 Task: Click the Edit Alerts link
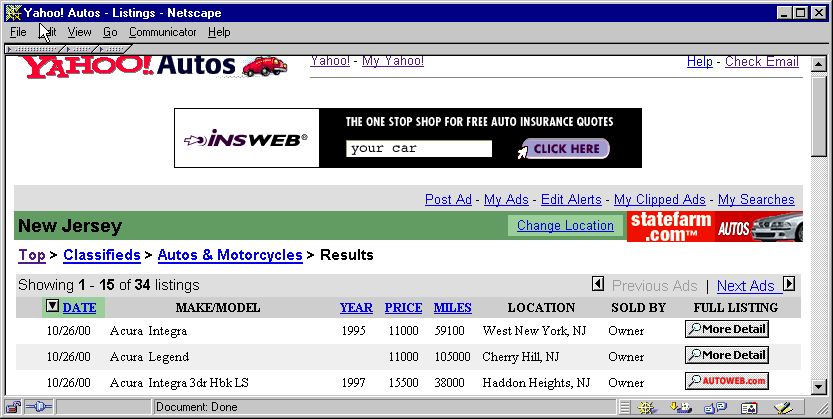(571, 200)
